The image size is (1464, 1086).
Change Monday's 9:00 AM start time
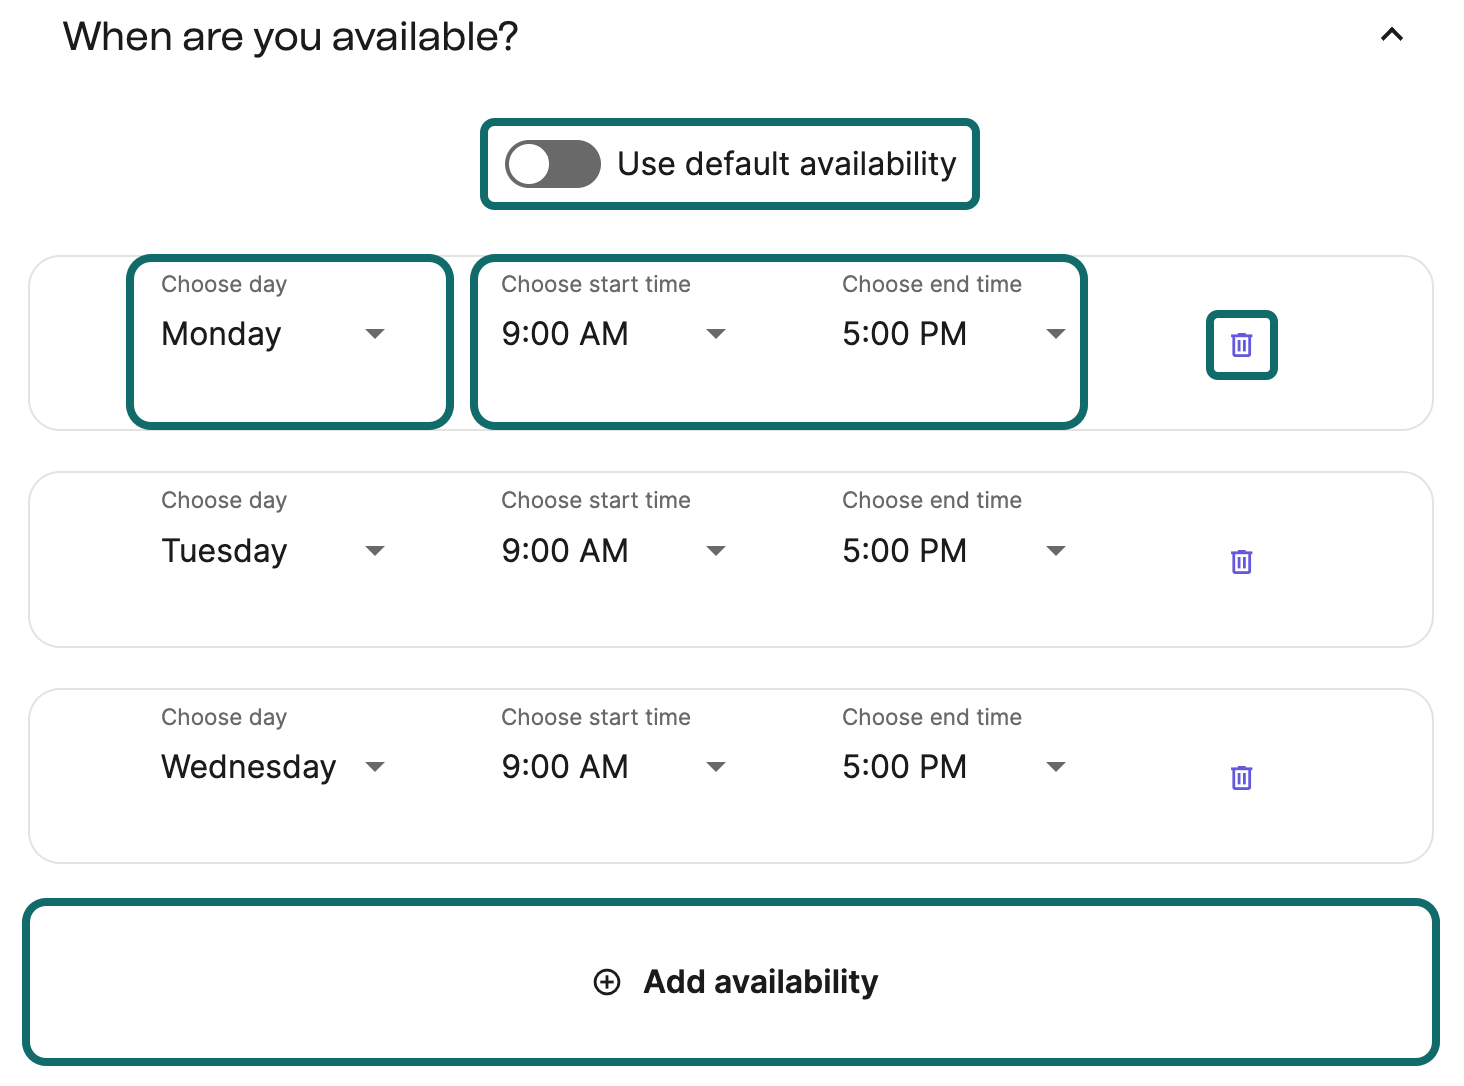click(x=613, y=334)
